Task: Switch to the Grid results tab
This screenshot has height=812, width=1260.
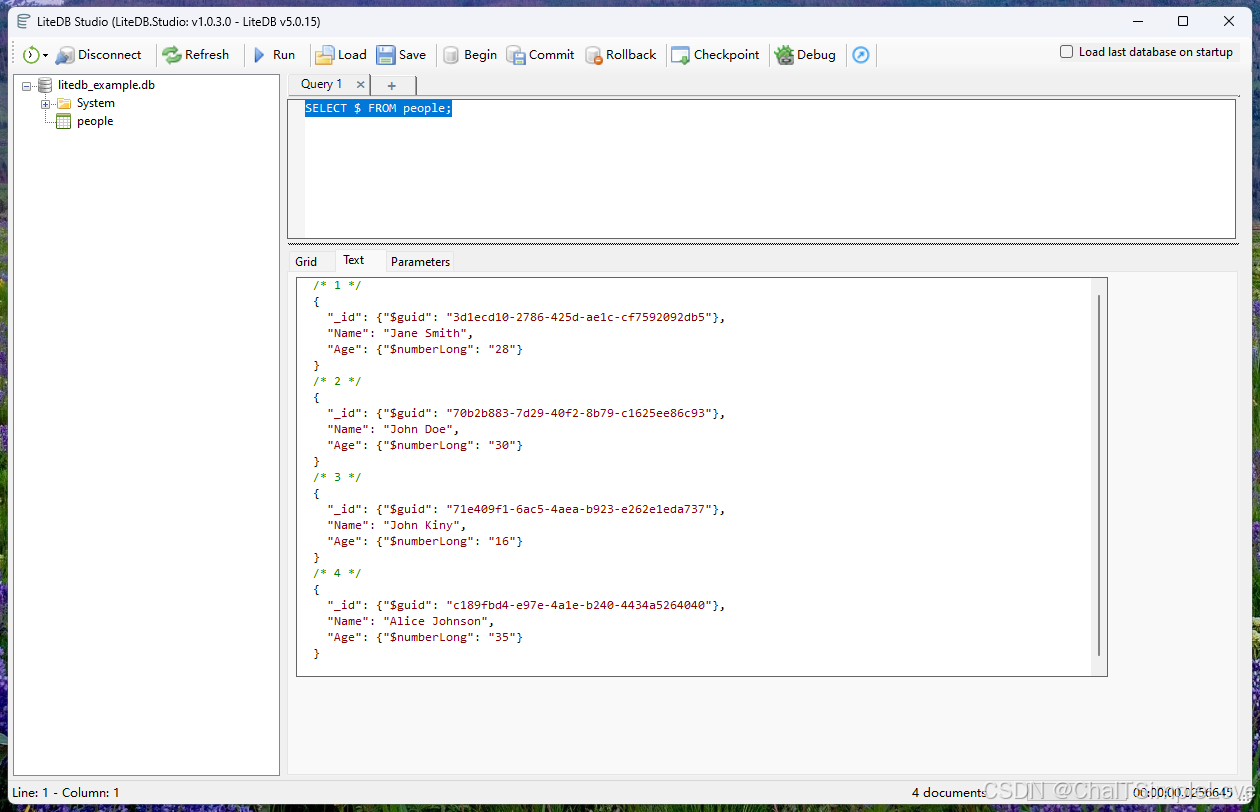Action: [306, 262]
